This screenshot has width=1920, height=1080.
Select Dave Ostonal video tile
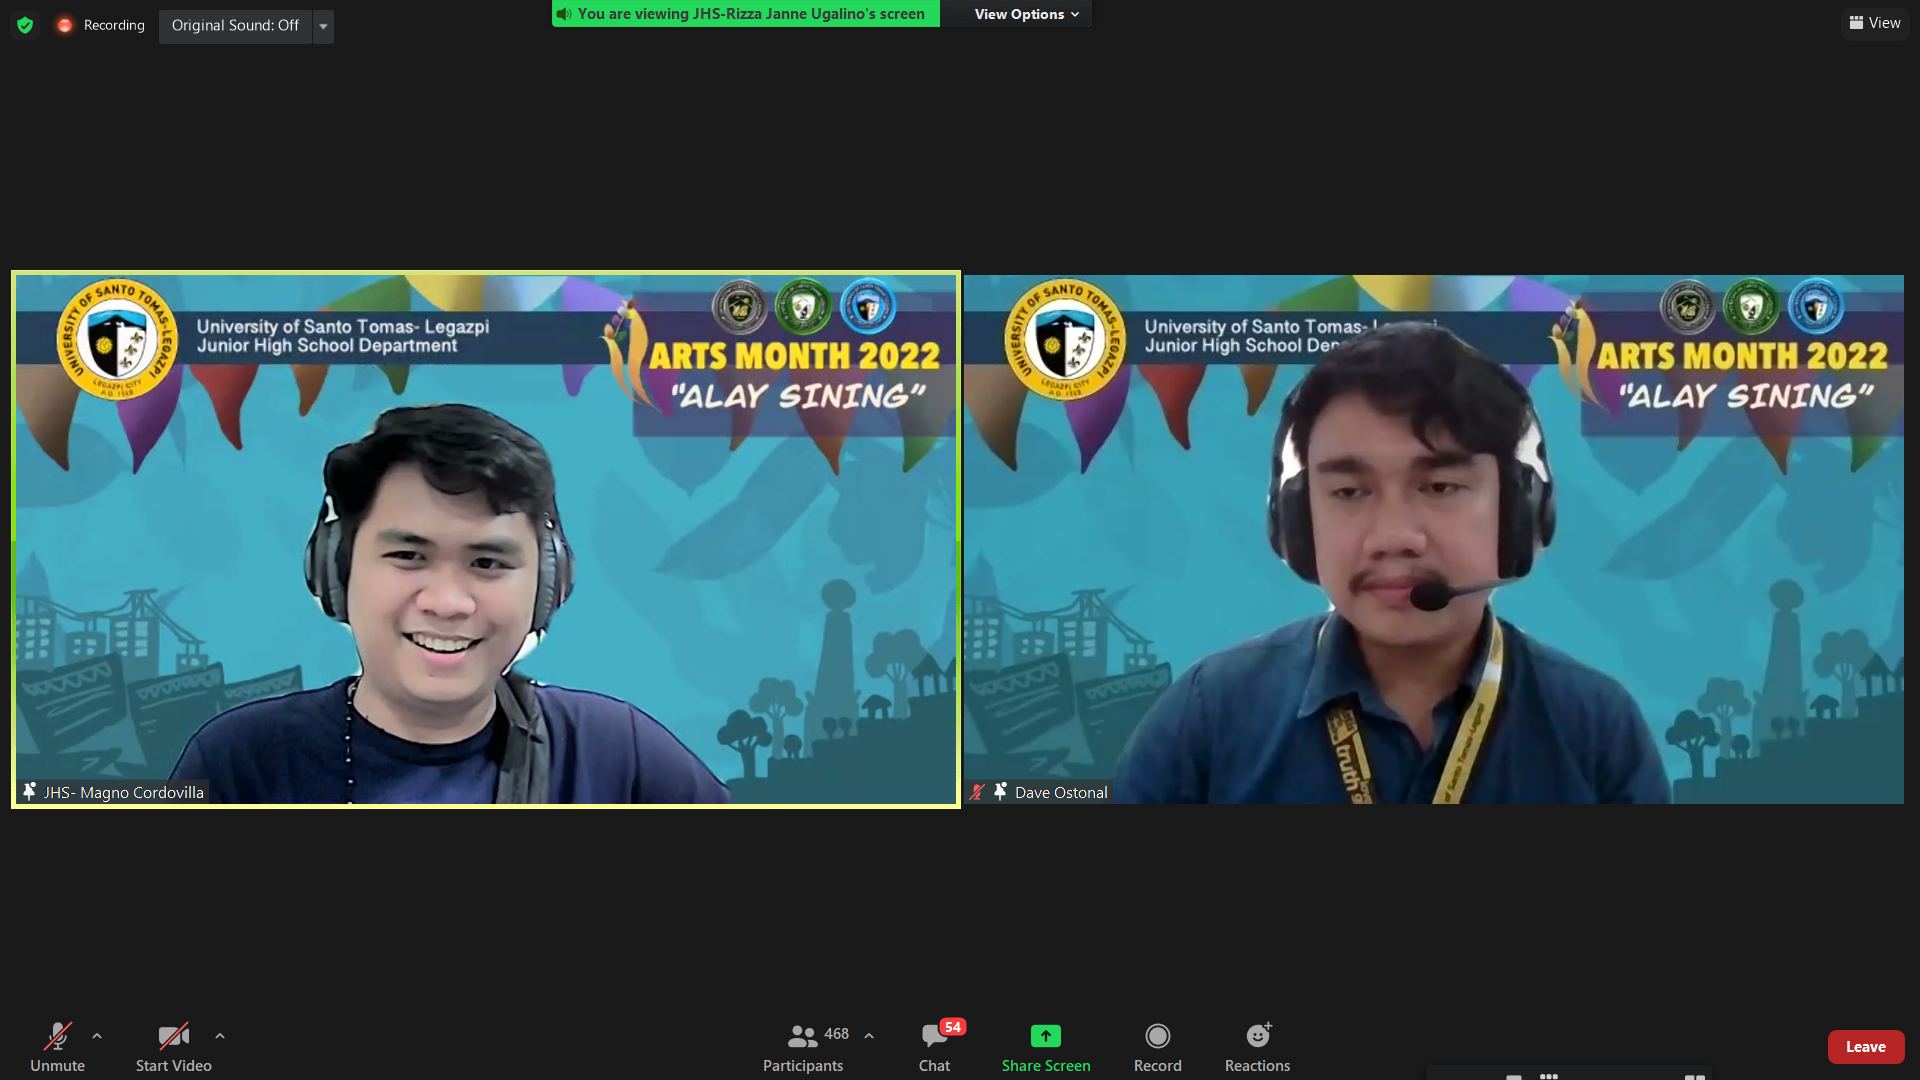[1433, 540]
